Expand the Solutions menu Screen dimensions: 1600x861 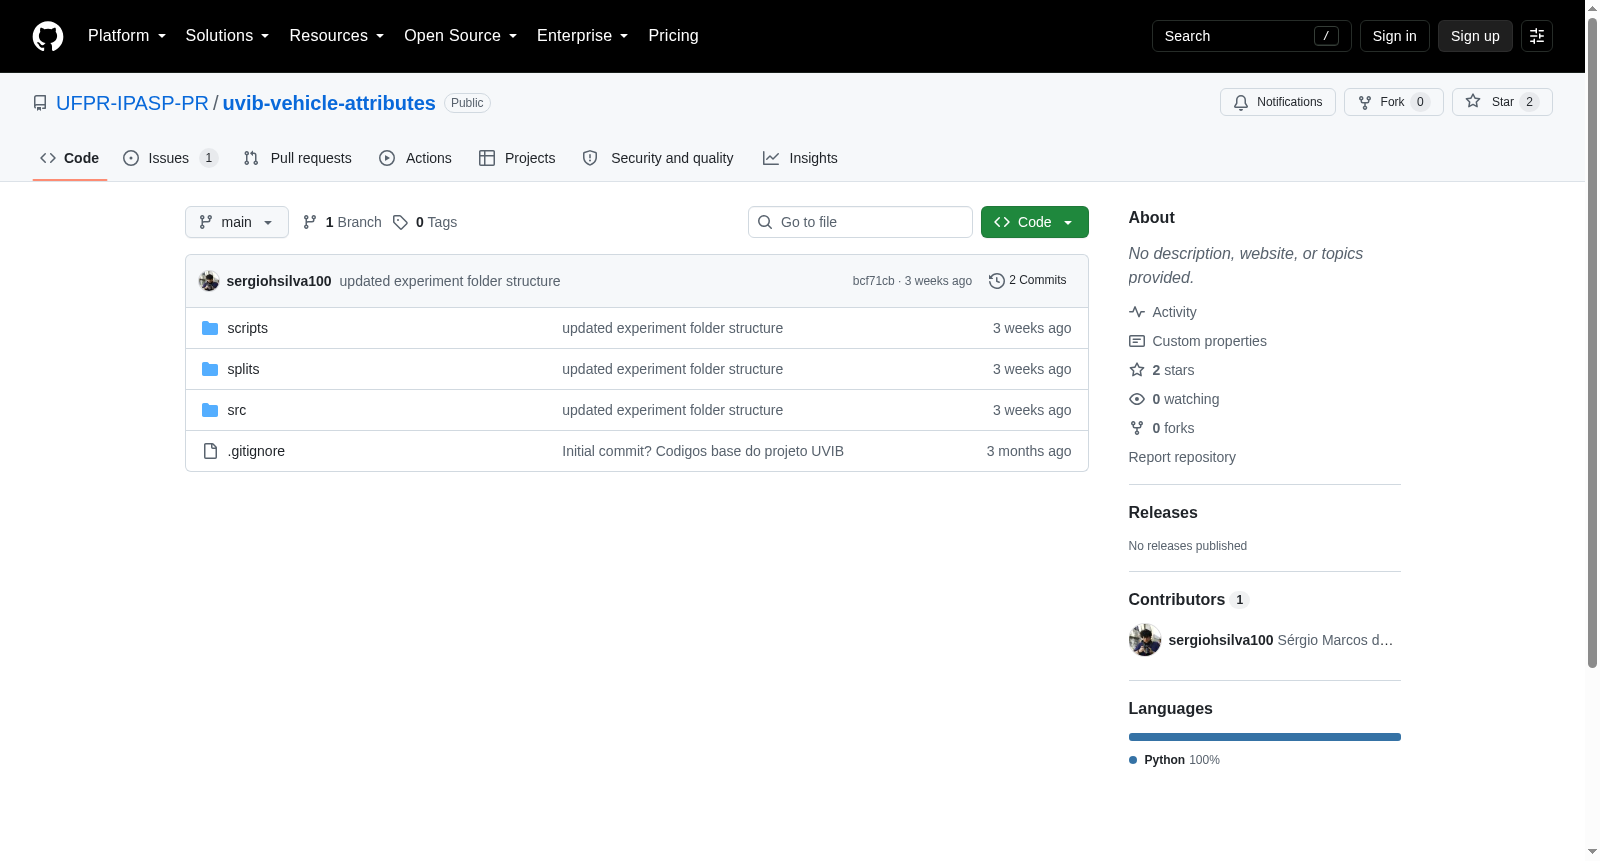point(227,36)
